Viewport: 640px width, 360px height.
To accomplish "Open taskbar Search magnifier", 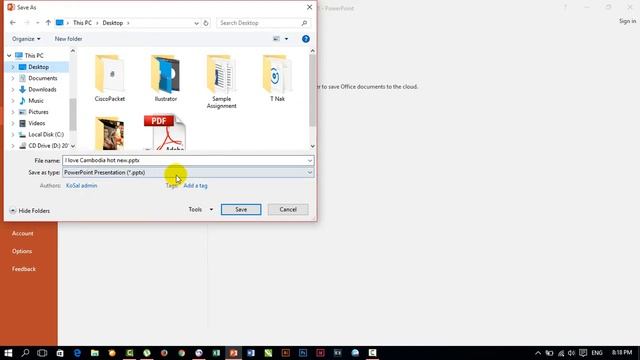I will 25,353.
